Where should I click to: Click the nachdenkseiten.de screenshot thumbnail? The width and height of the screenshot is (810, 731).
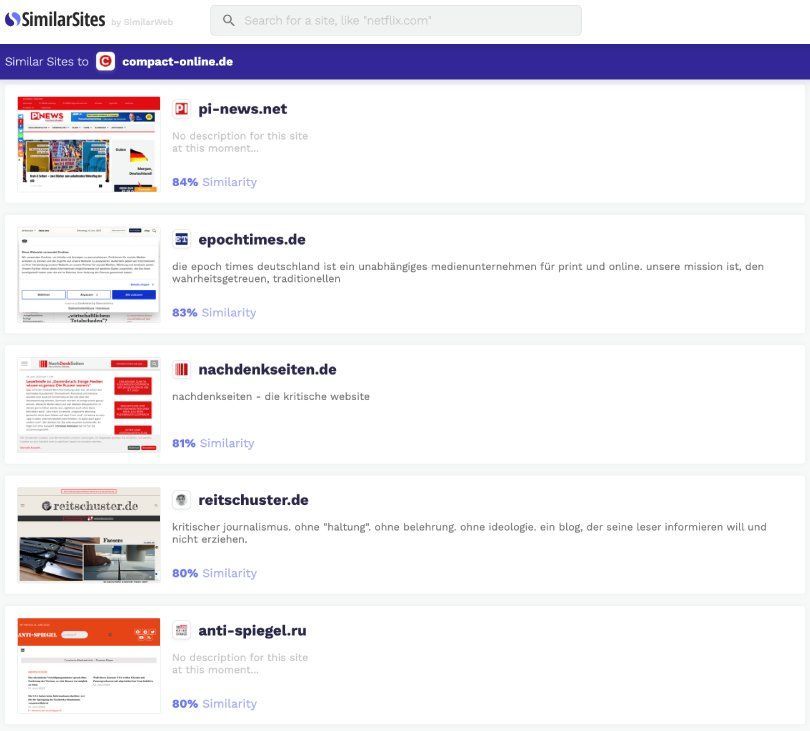click(89, 405)
